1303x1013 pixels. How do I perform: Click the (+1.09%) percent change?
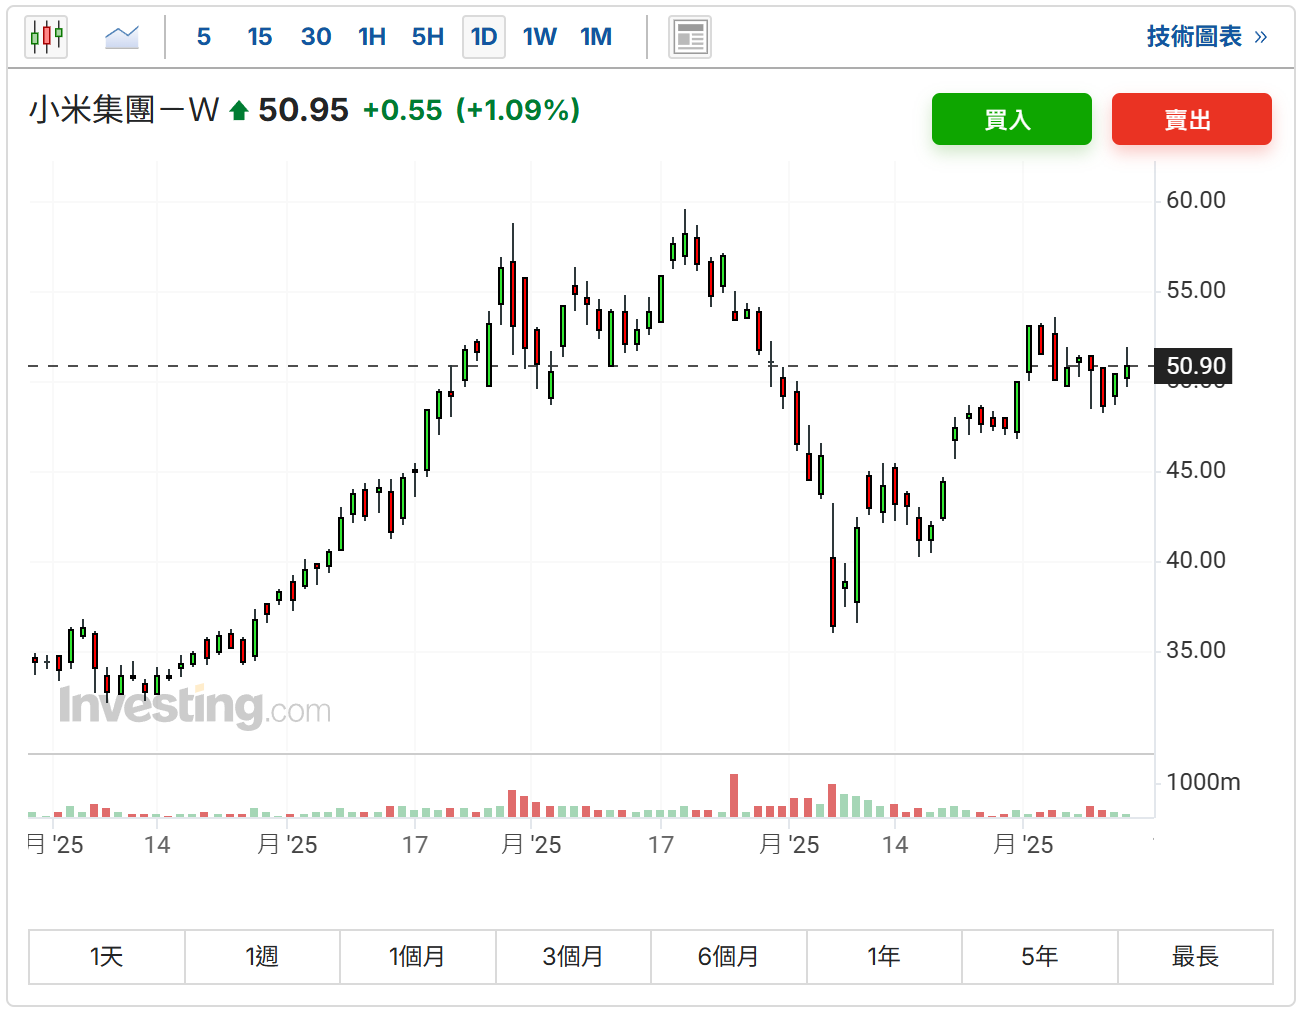pos(518,110)
